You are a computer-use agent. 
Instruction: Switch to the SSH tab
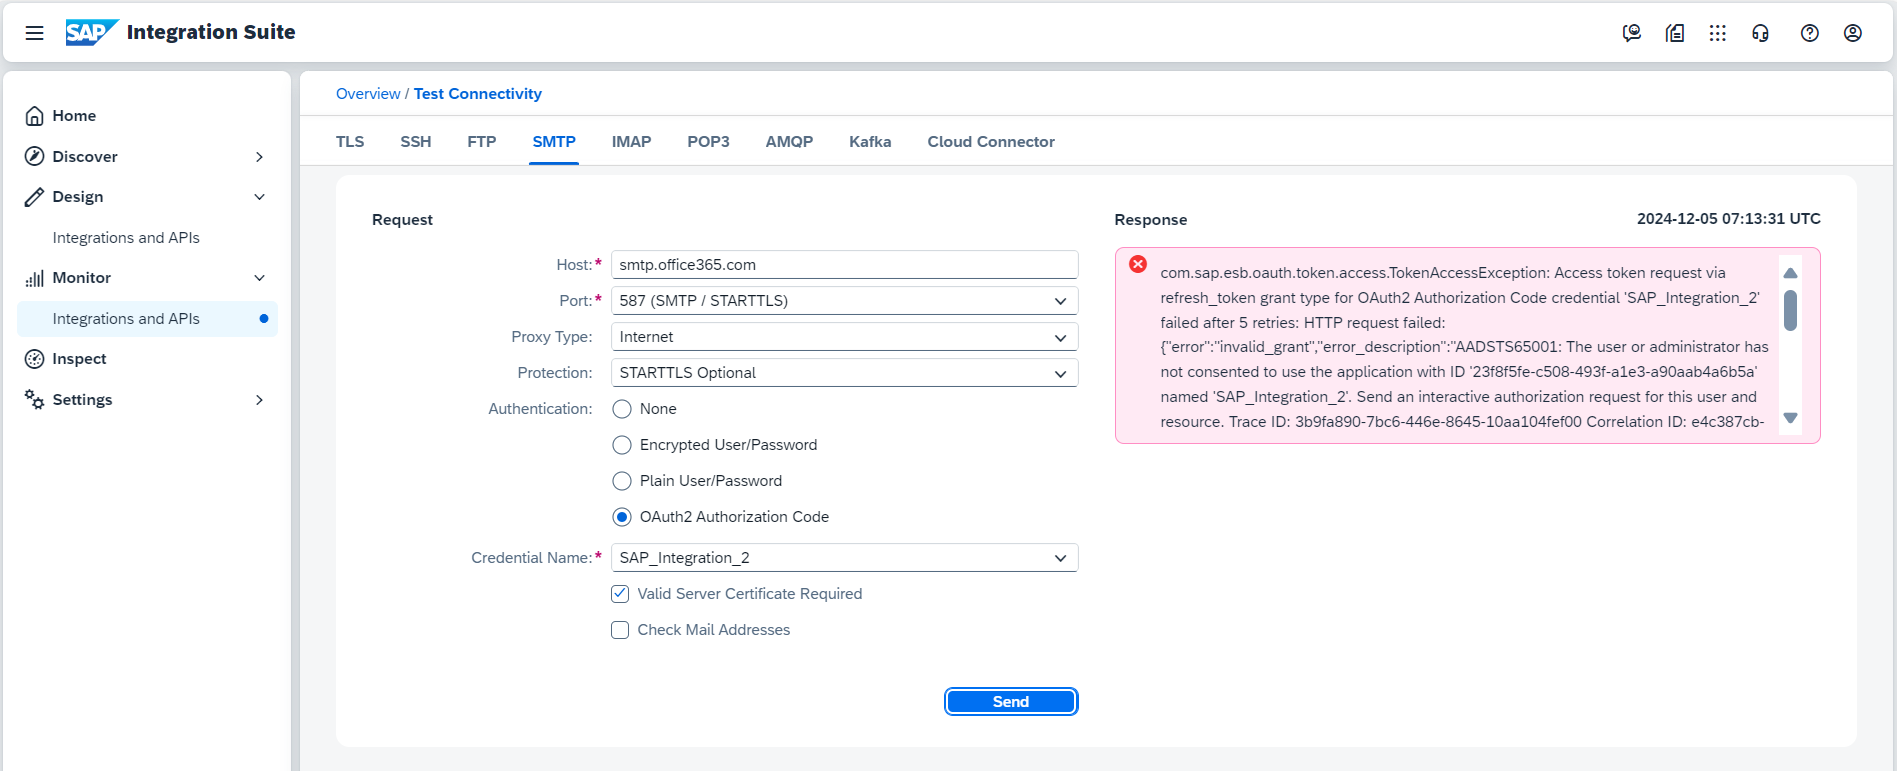click(416, 142)
